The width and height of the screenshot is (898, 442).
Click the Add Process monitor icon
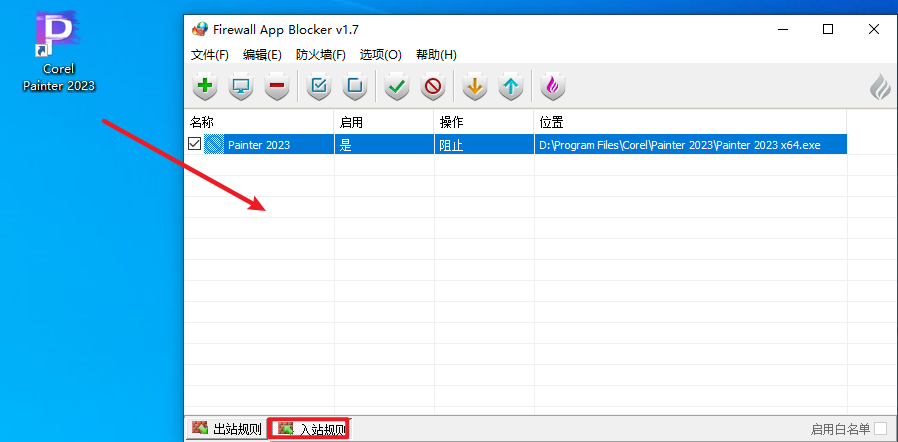click(x=241, y=86)
